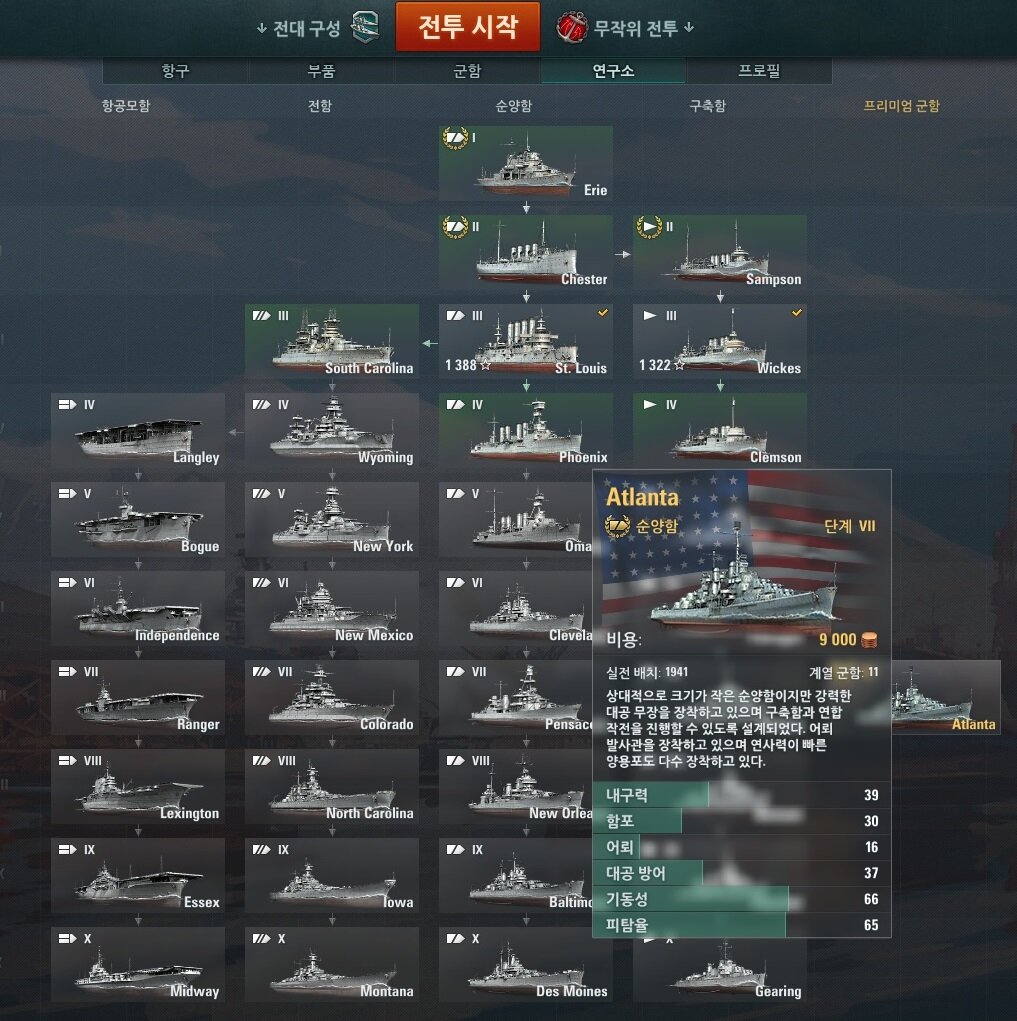Image resolution: width=1017 pixels, height=1021 pixels.
Task: Toggle the gold checkmark on Wickes
Action: [x=797, y=313]
